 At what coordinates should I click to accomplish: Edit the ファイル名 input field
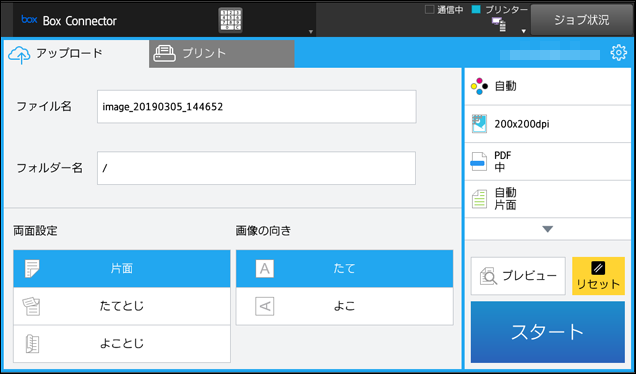point(256,107)
